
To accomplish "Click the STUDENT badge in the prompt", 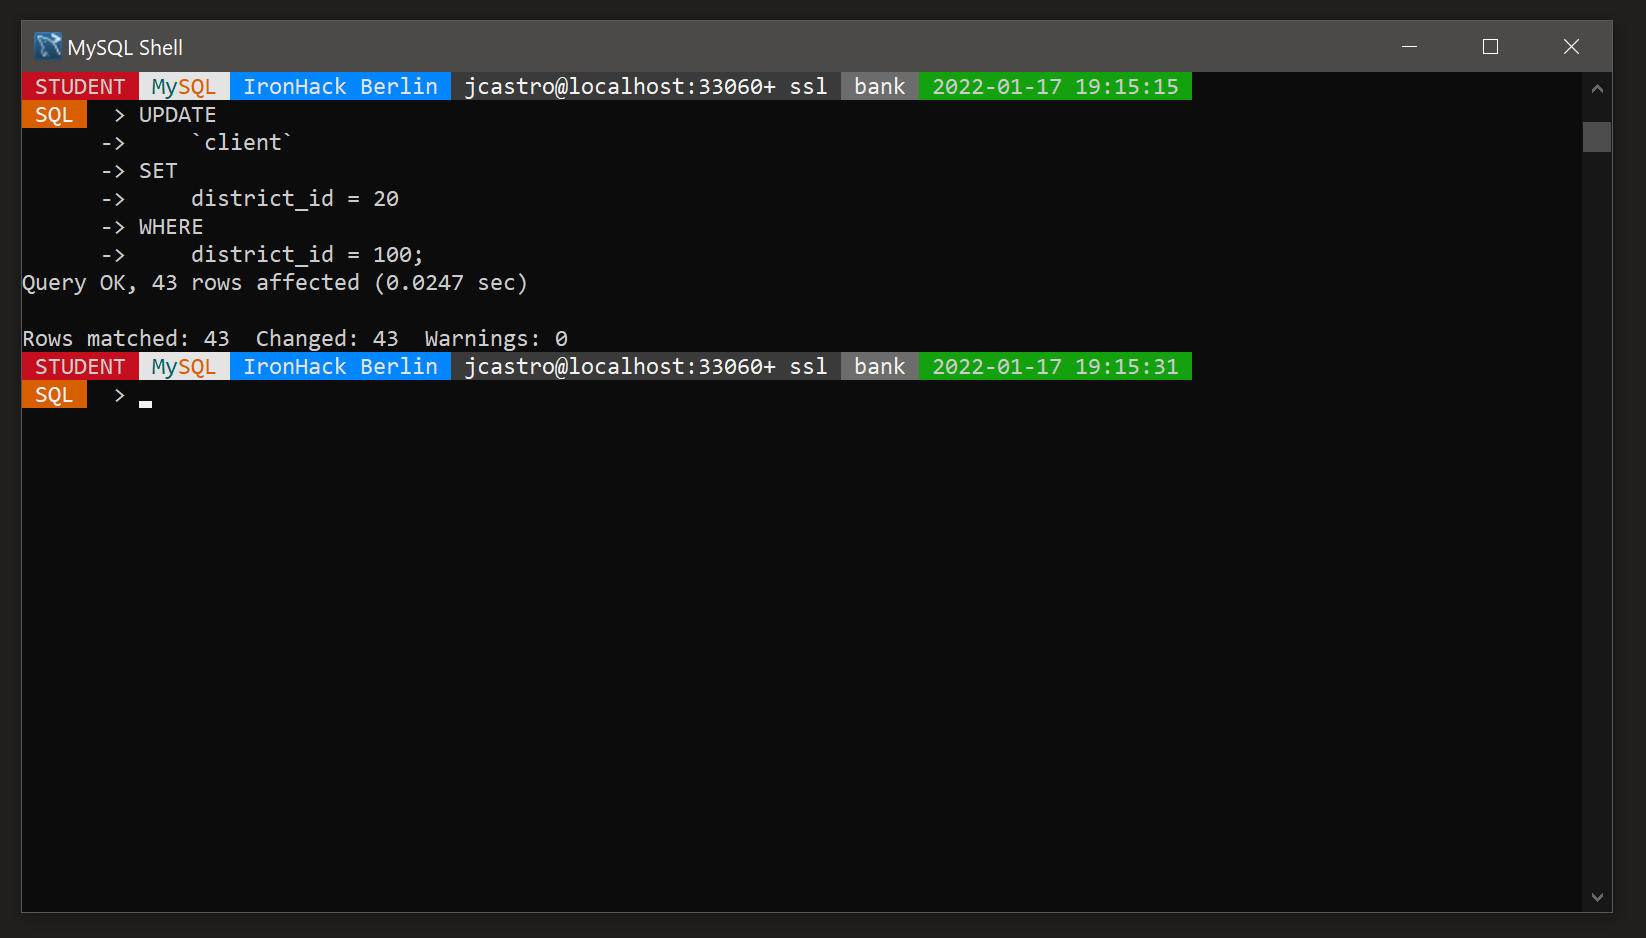I will [x=78, y=86].
